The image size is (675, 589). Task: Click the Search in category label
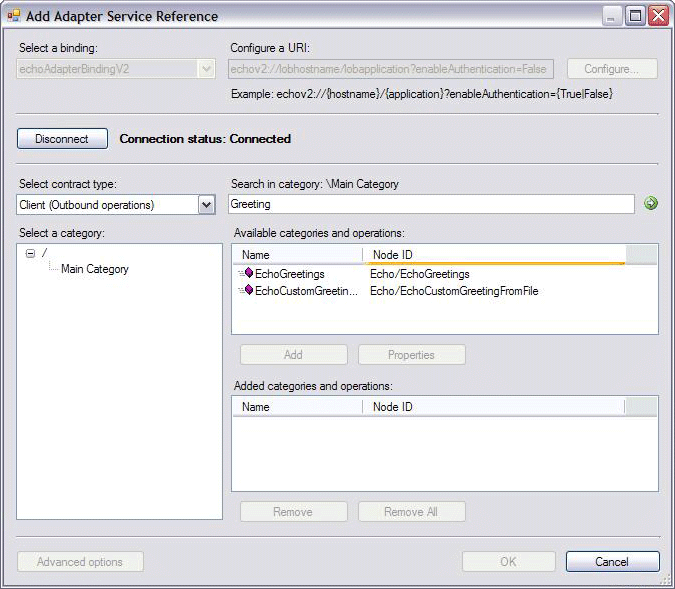(315, 184)
